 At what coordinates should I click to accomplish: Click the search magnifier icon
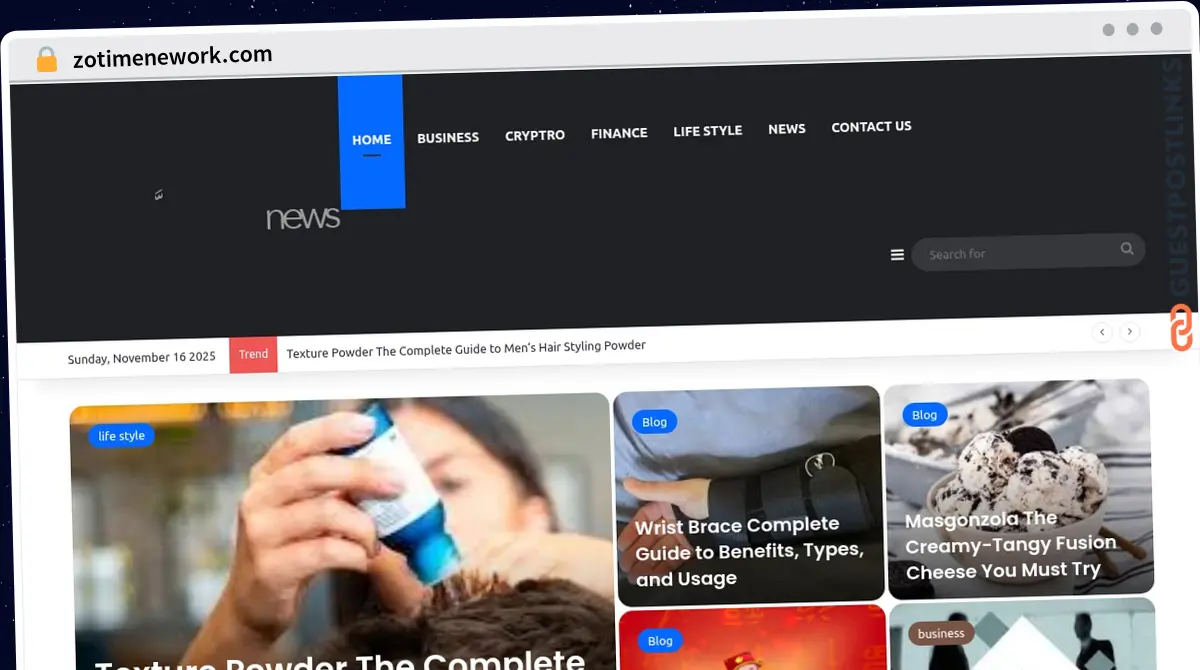pos(1127,249)
